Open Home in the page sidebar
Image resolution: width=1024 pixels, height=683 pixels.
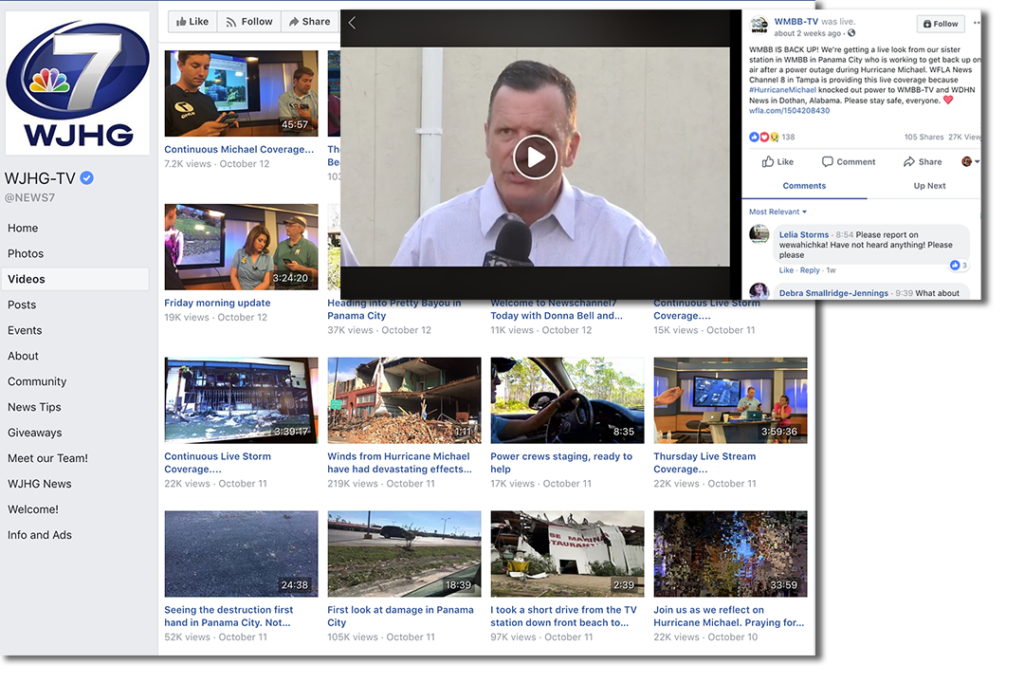[x=23, y=228]
